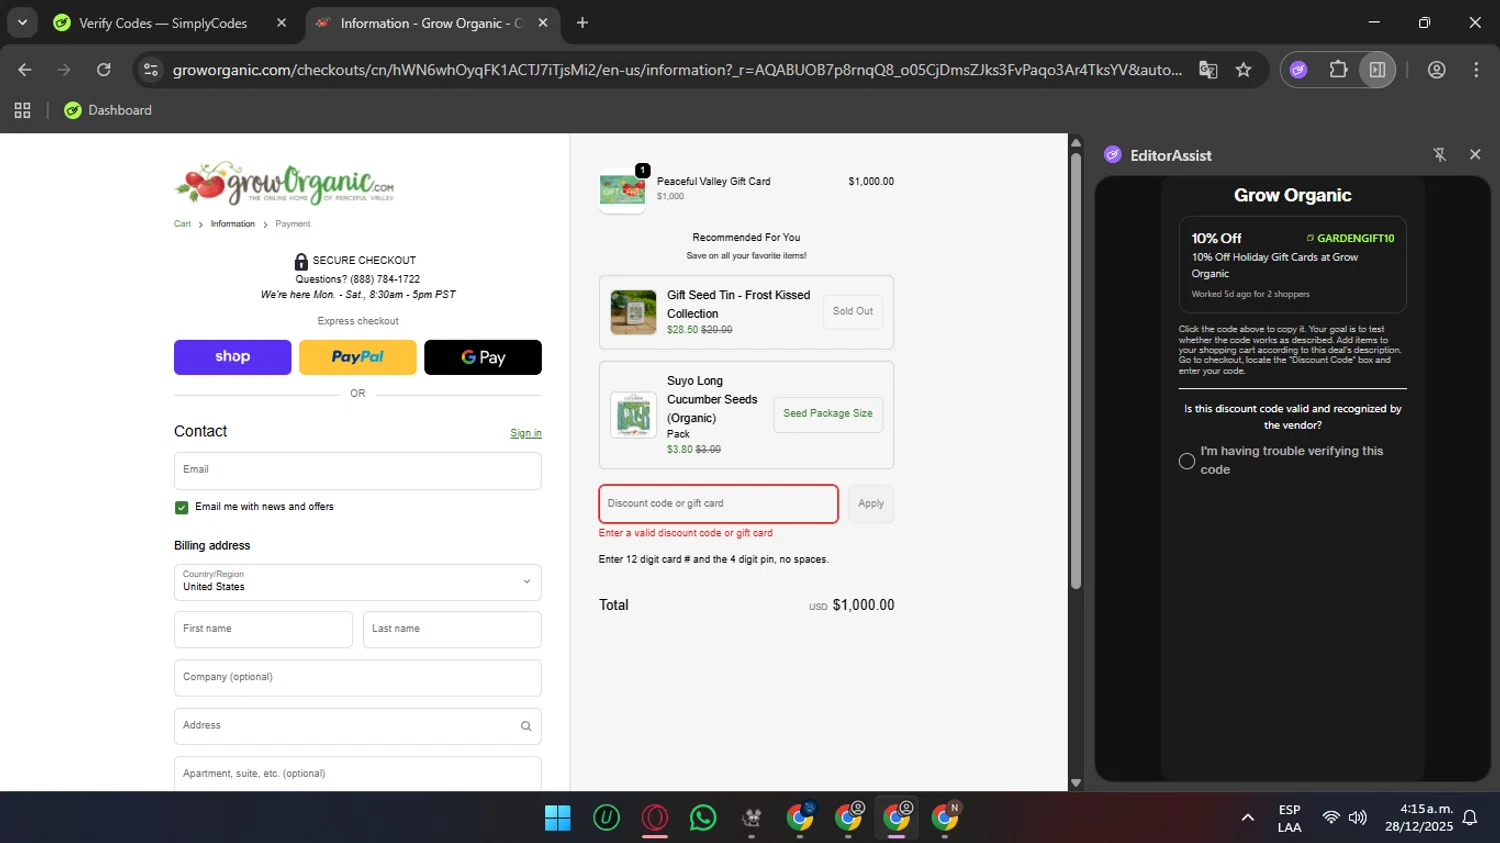Open the volume speaker icon
This screenshot has height=843, width=1500.
(1357, 818)
